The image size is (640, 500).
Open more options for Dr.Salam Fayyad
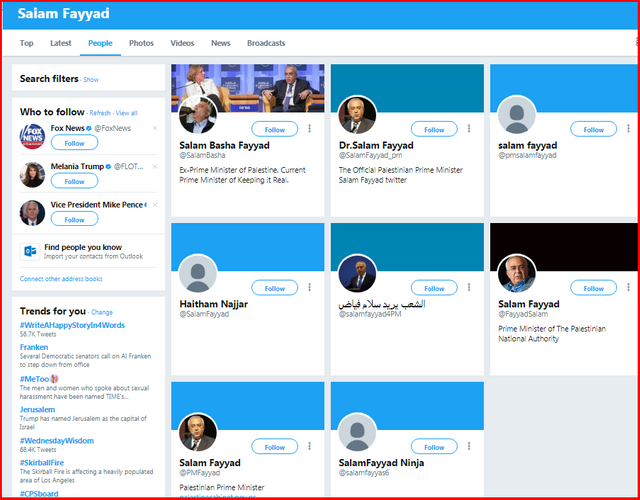(x=469, y=129)
